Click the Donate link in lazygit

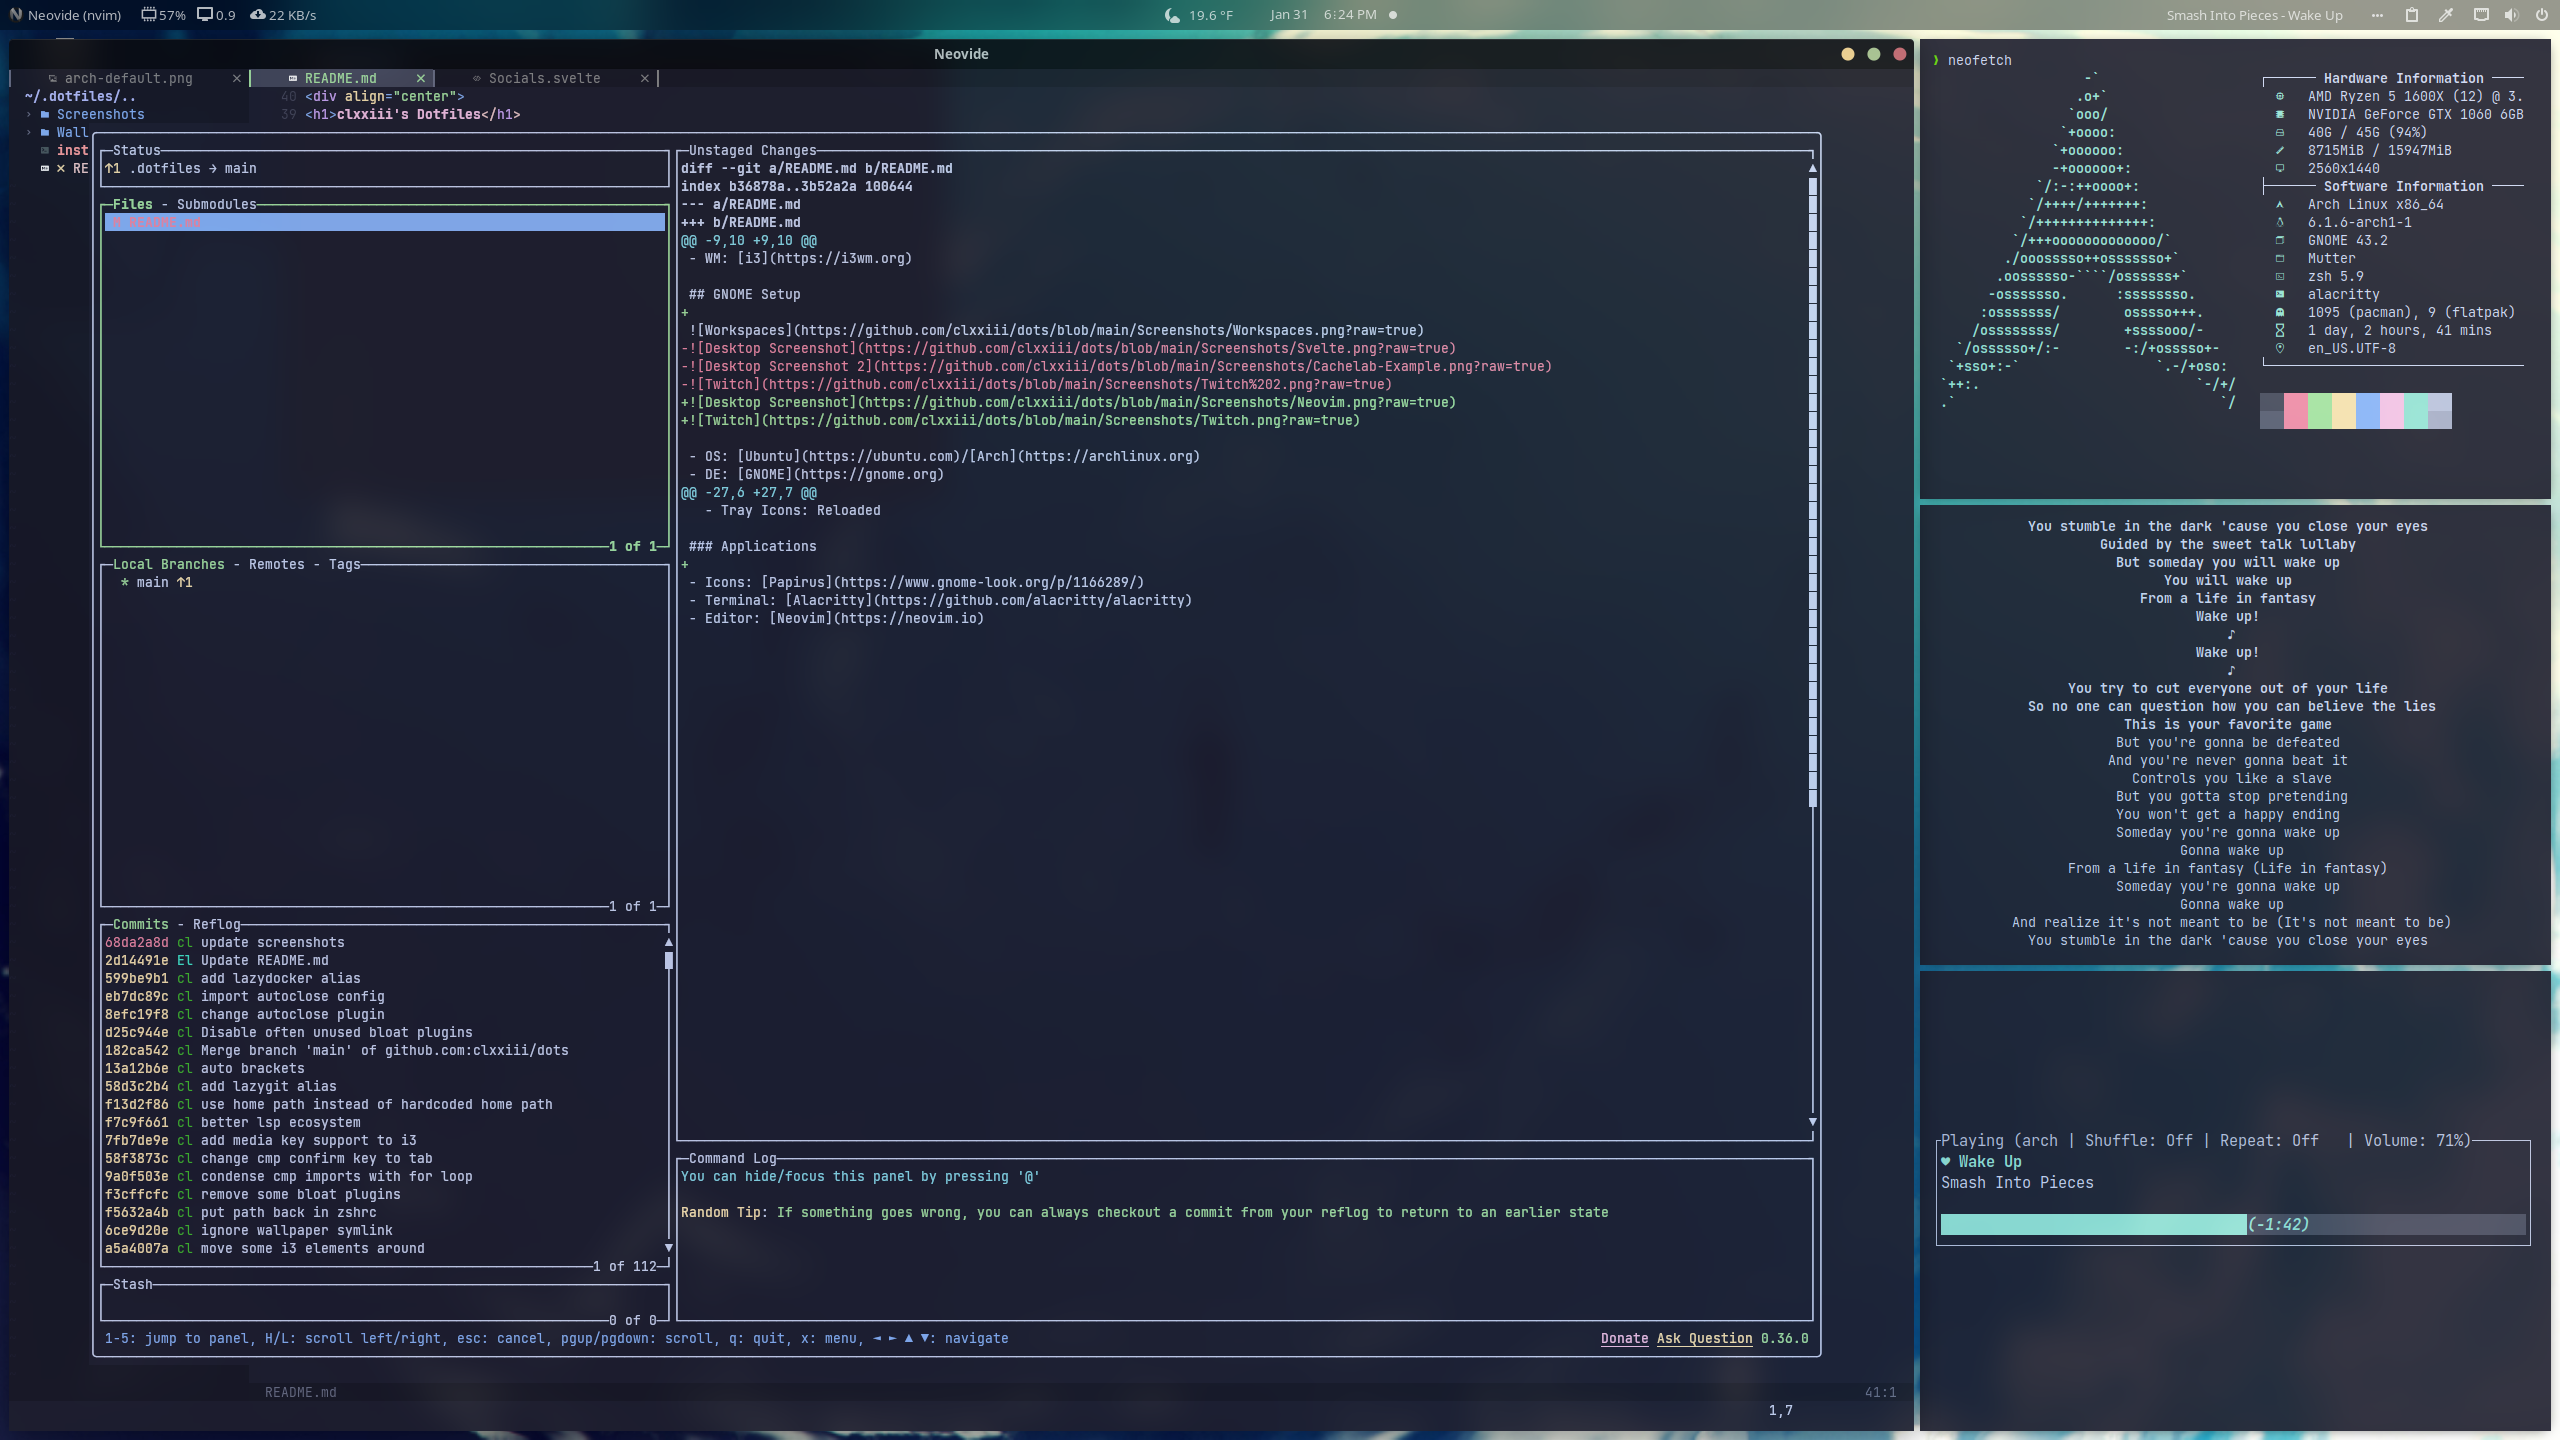tap(1623, 1338)
